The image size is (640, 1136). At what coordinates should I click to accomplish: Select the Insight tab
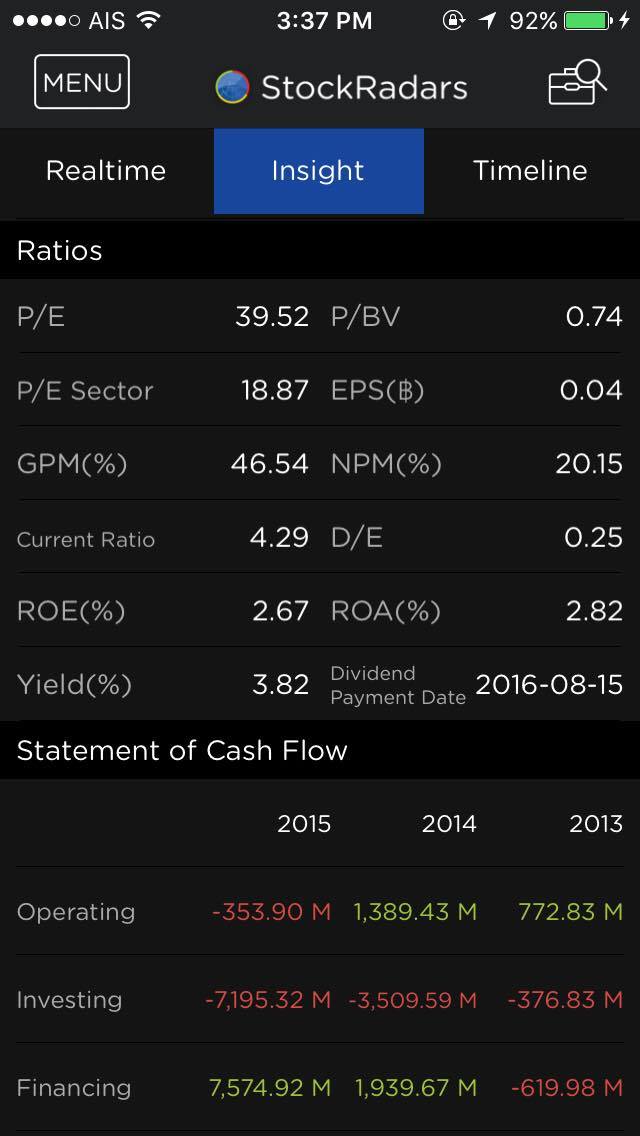pyautogui.click(x=318, y=170)
